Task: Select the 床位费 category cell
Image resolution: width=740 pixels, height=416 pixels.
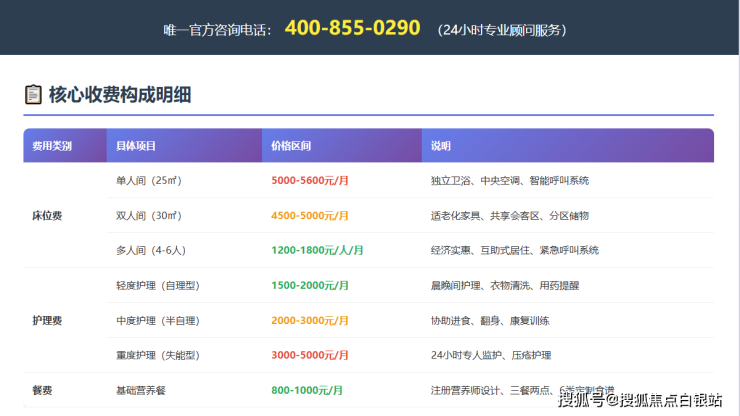Action: coord(47,216)
